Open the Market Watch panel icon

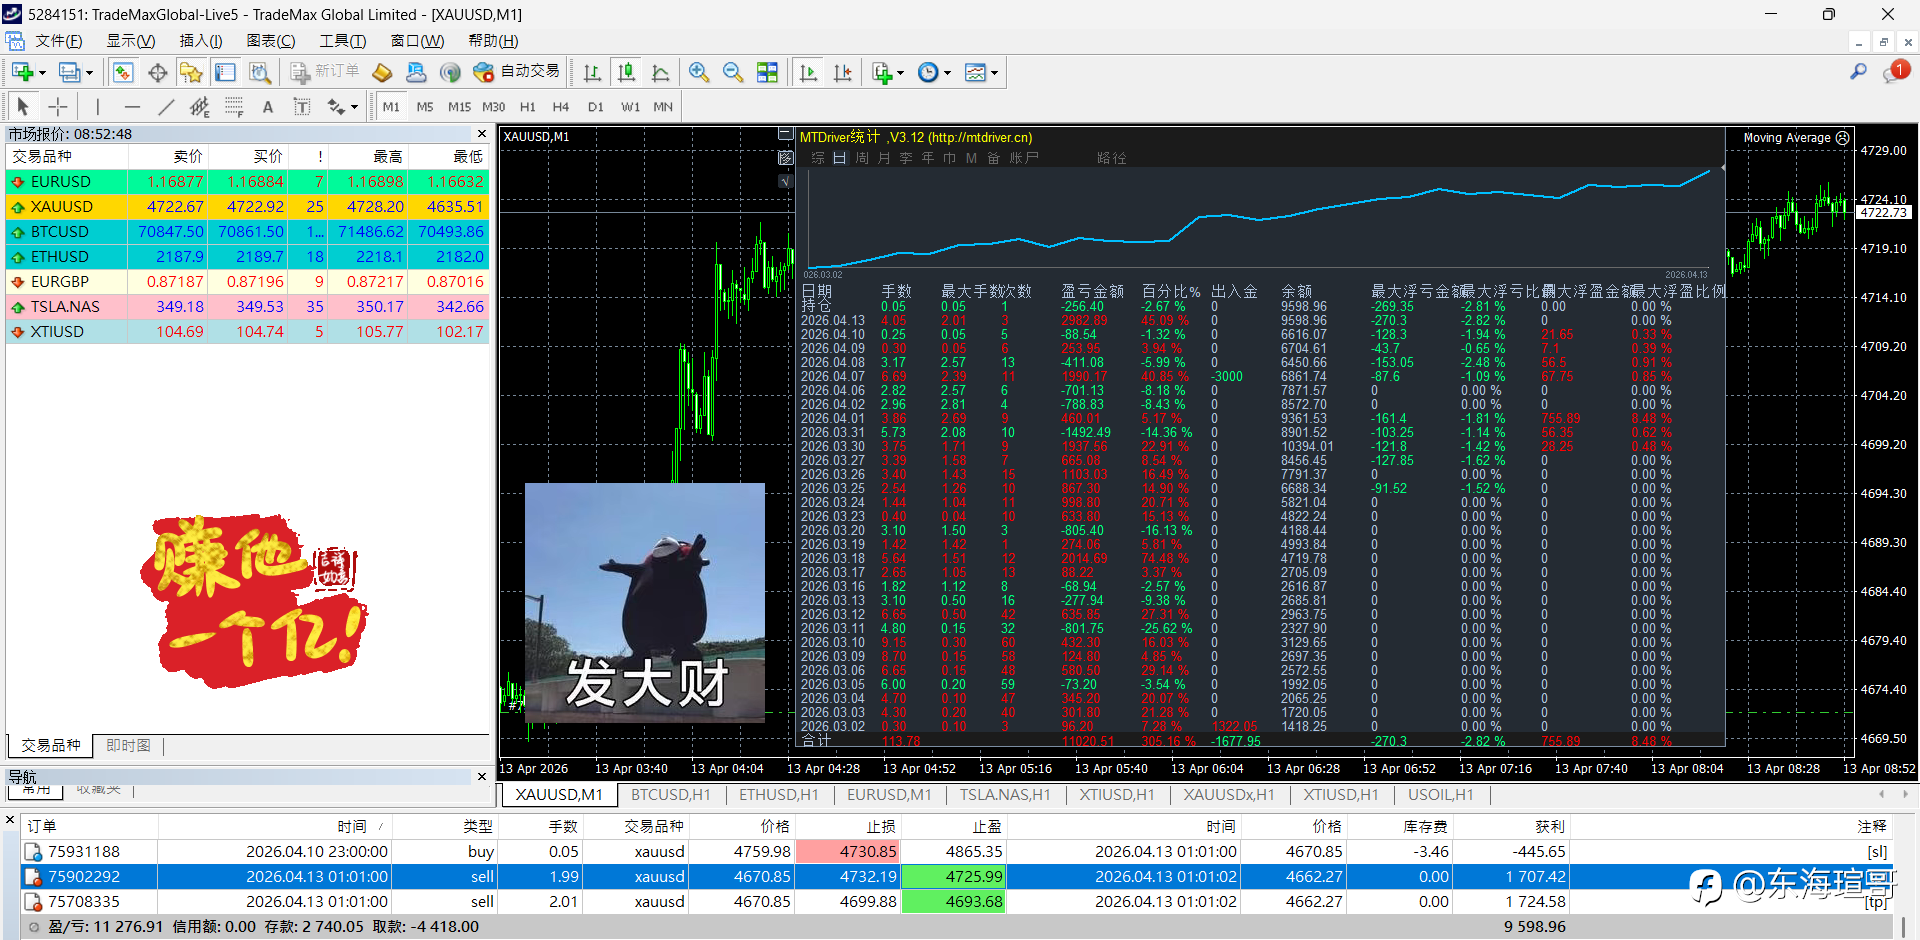(123, 72)
